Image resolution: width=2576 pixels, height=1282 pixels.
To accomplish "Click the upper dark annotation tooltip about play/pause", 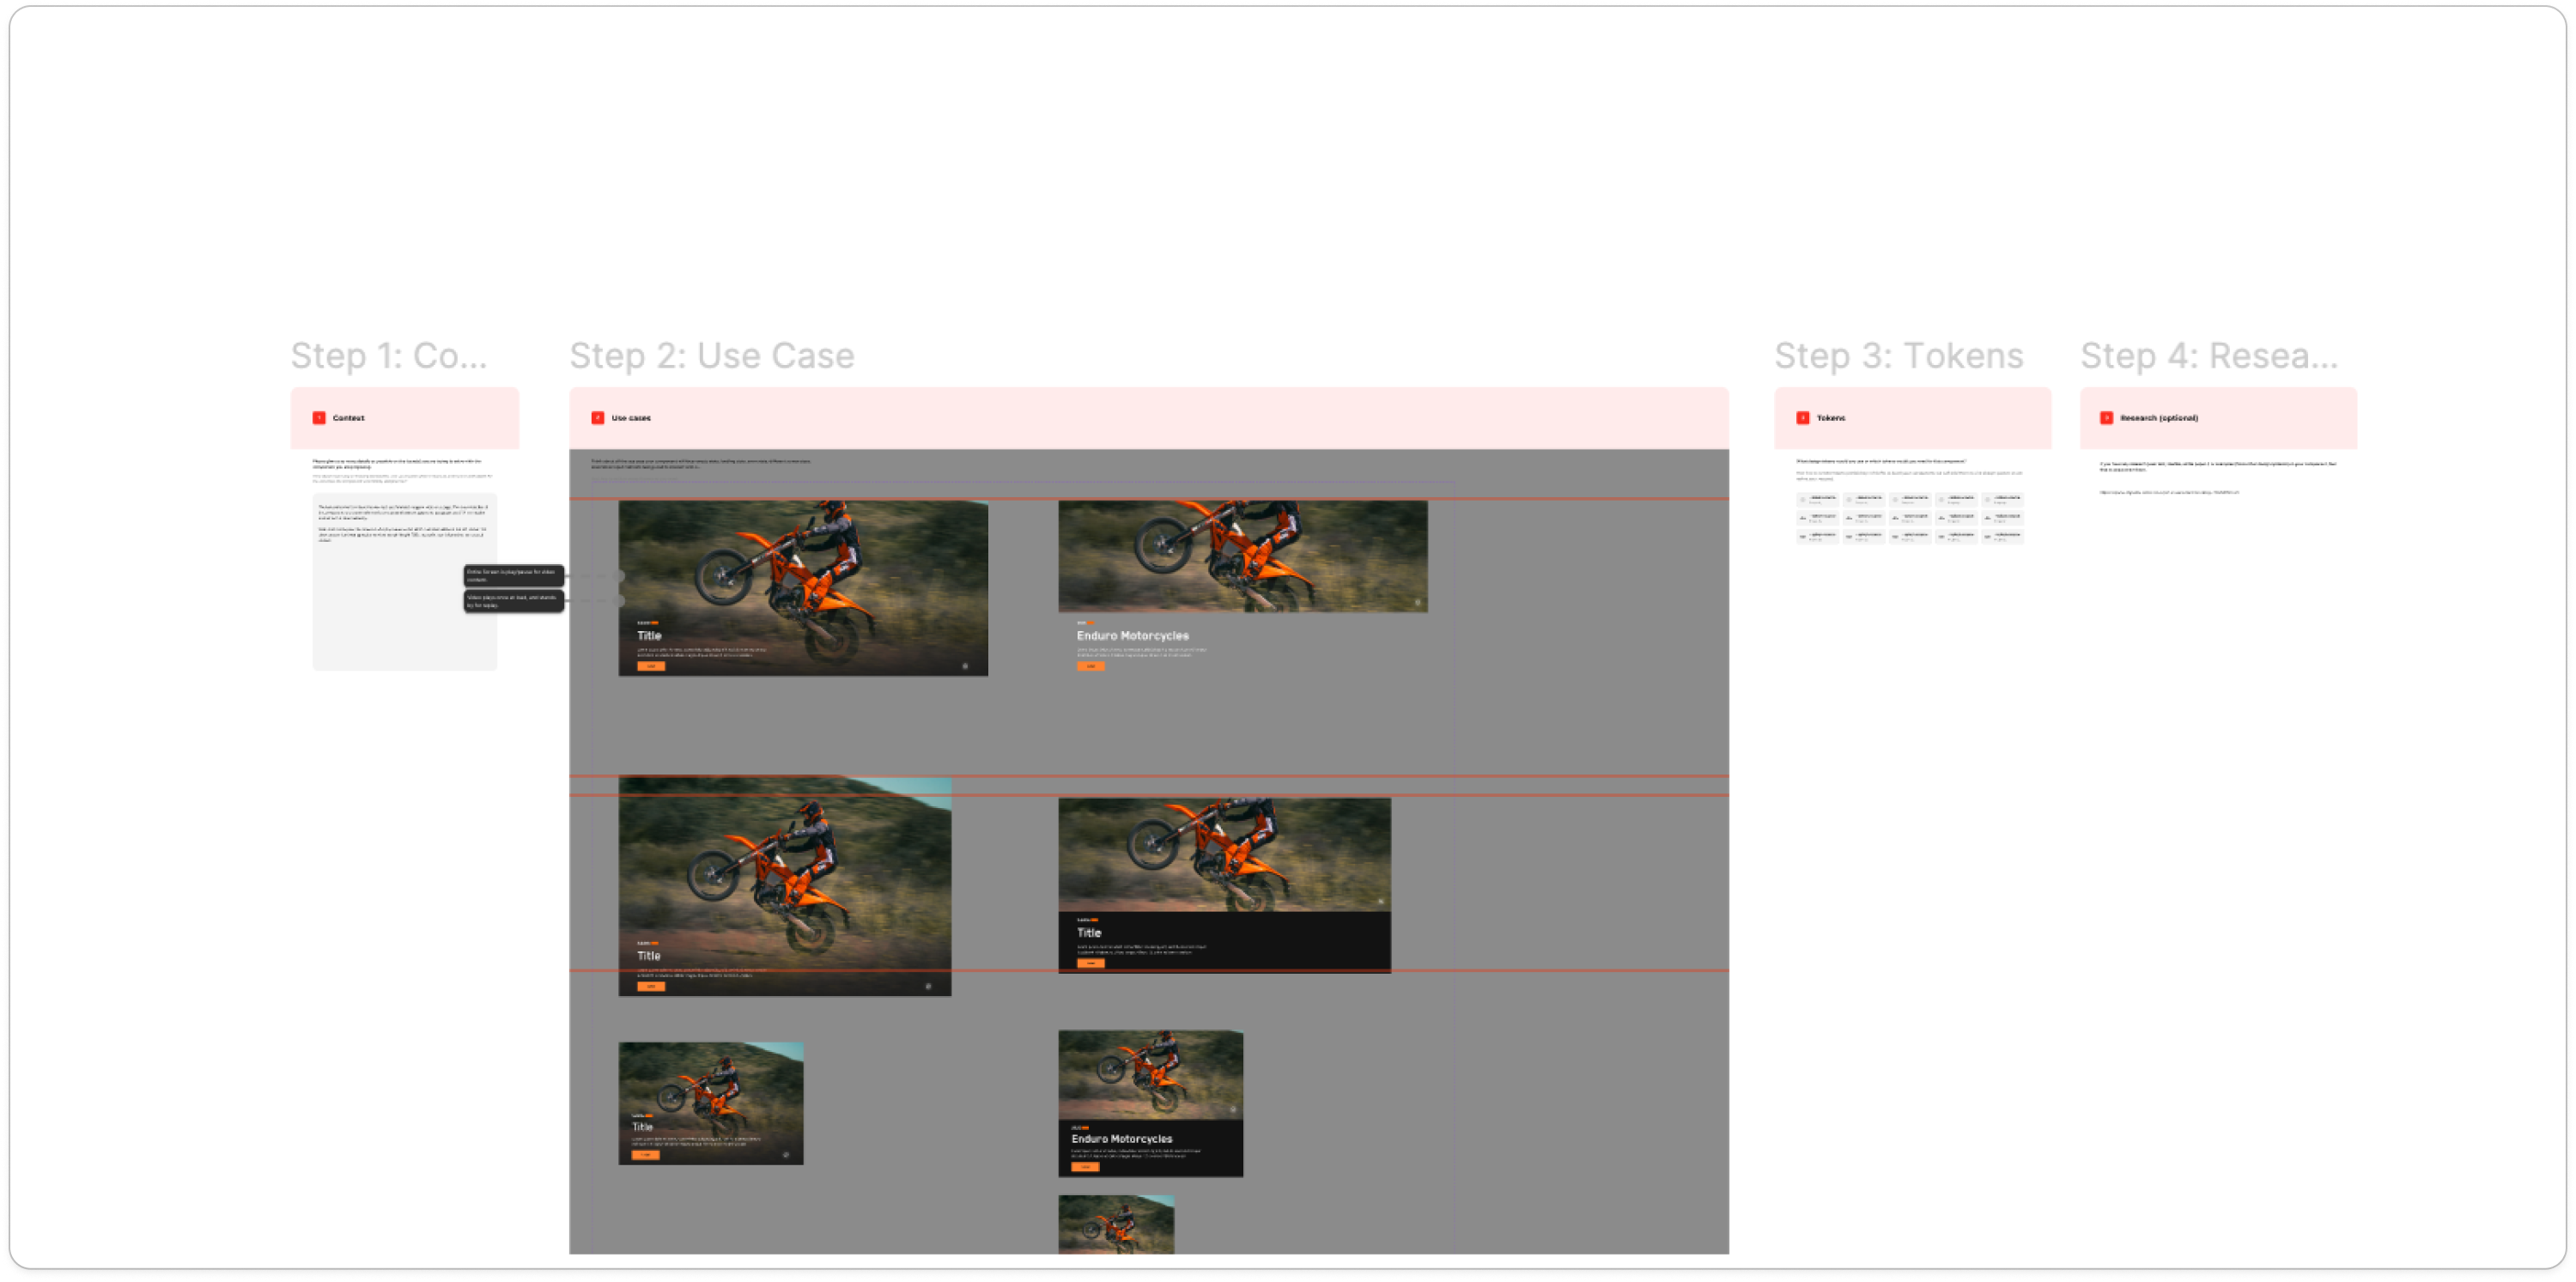I will pyautogui.click(x=513, y=576).
